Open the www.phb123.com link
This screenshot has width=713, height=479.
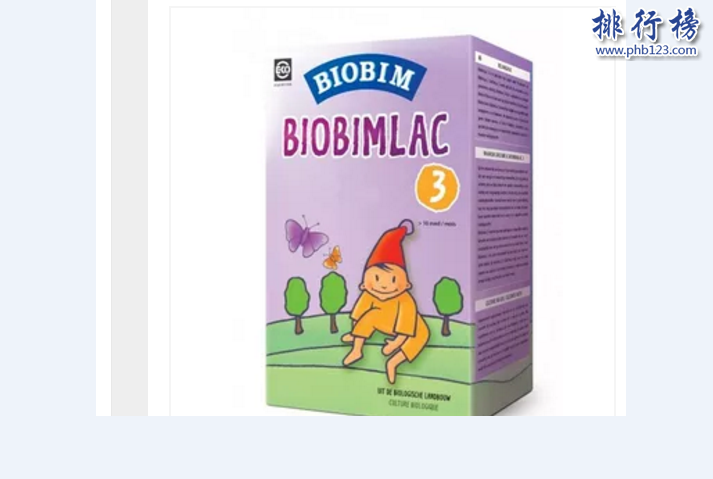pos(646,50)
